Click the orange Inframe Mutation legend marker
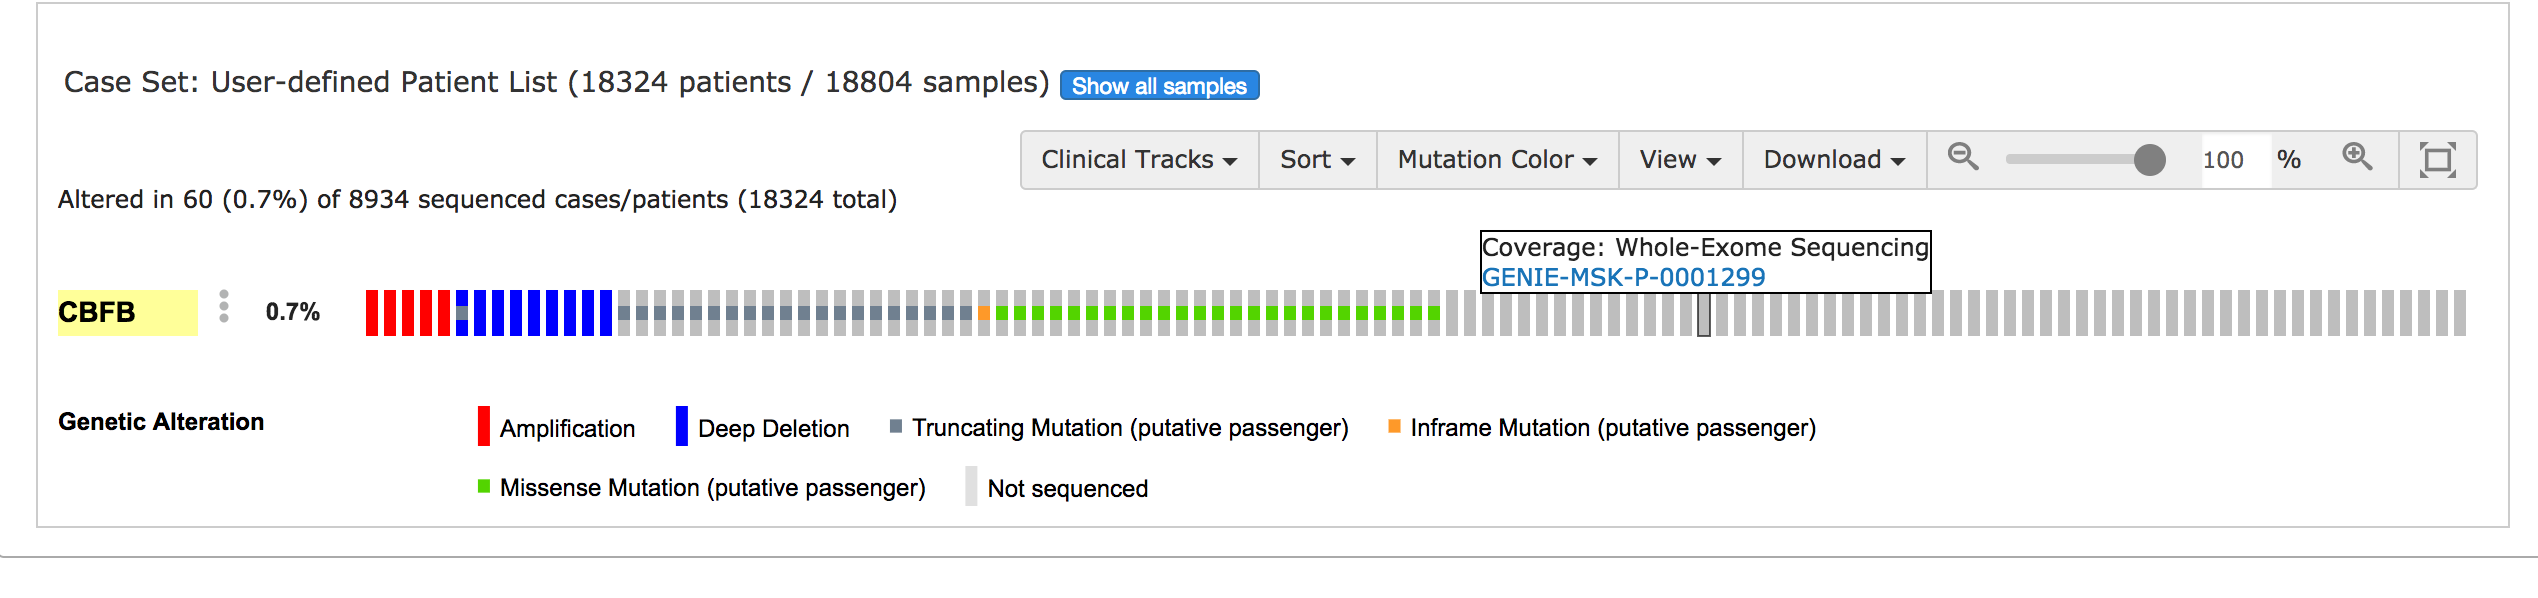The width and height of the screenshot is (2538, 598). click(x=1394, y=426)
